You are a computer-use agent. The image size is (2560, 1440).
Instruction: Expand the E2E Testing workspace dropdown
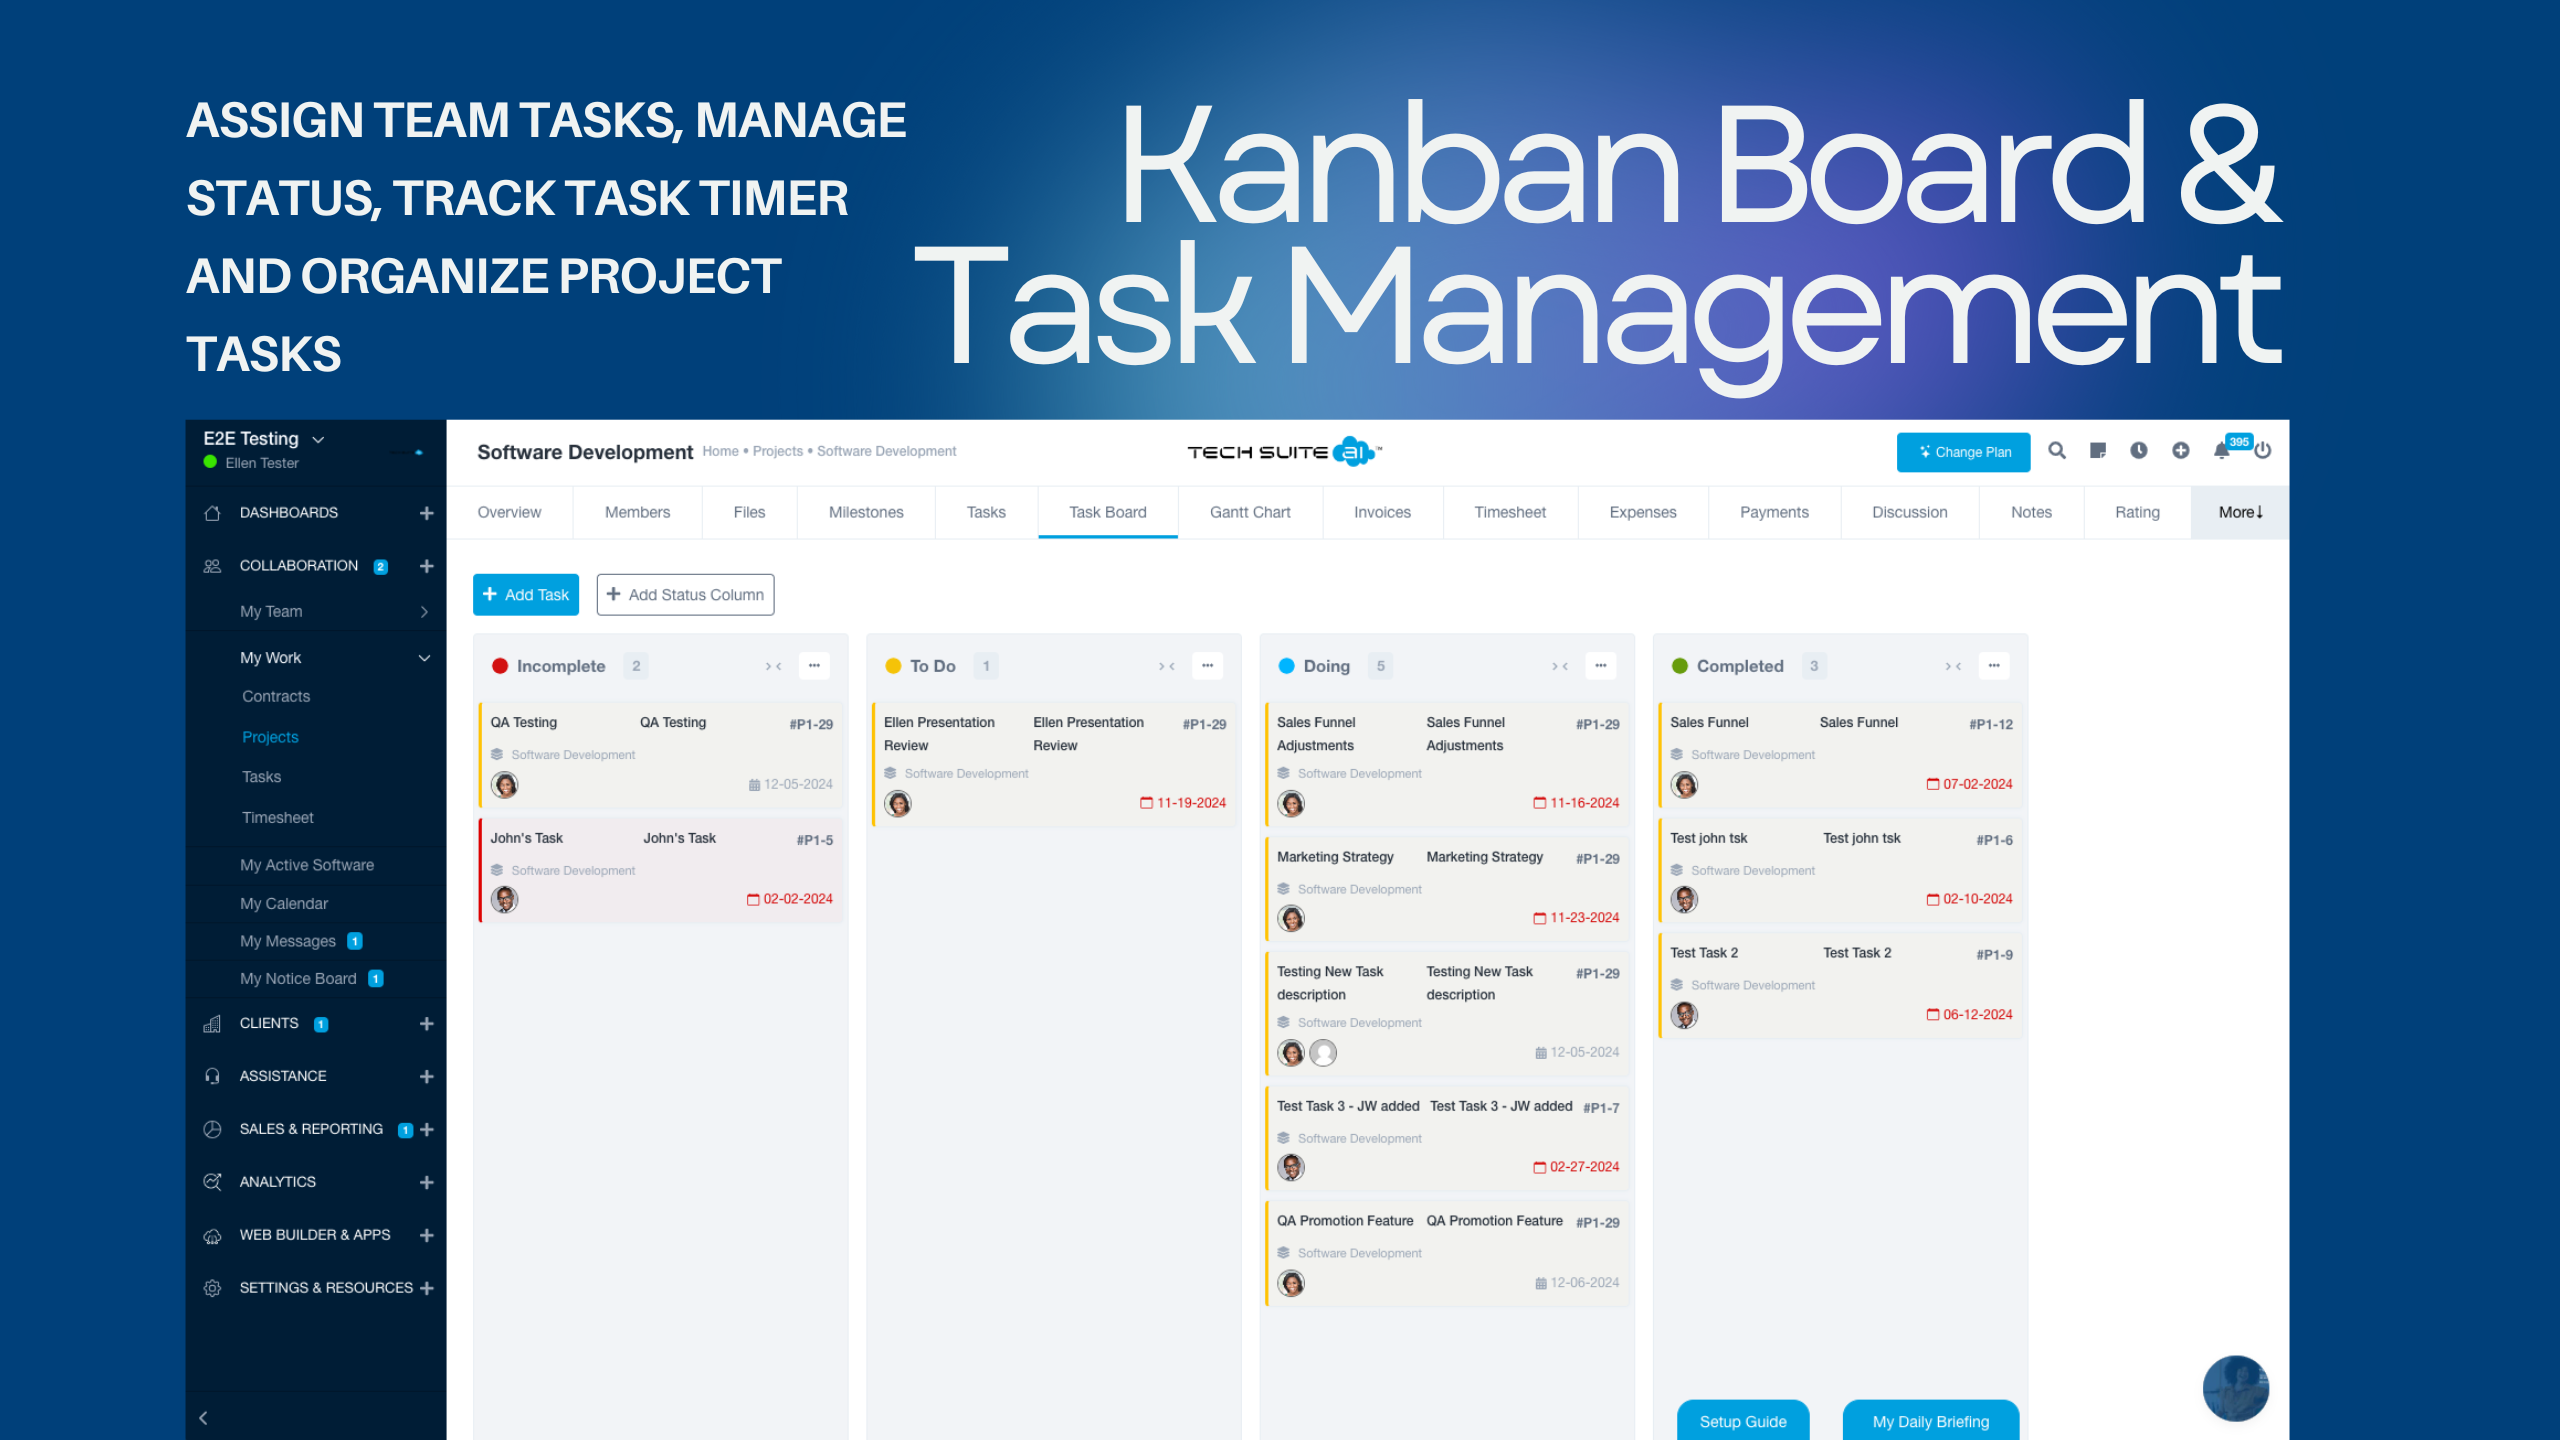(x=319, y=440)
